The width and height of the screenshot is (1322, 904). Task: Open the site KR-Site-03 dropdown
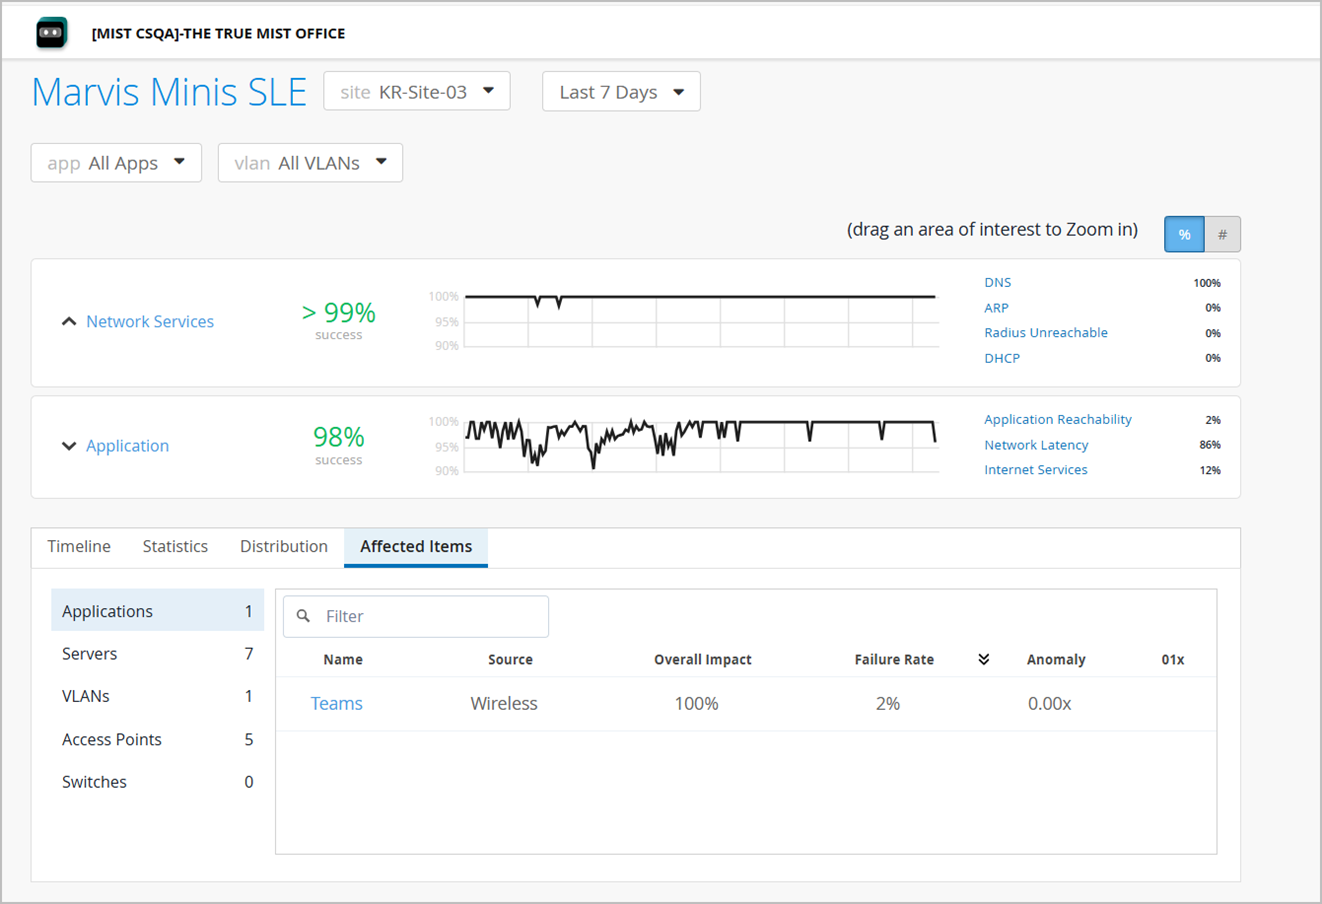tap(417, 91)
